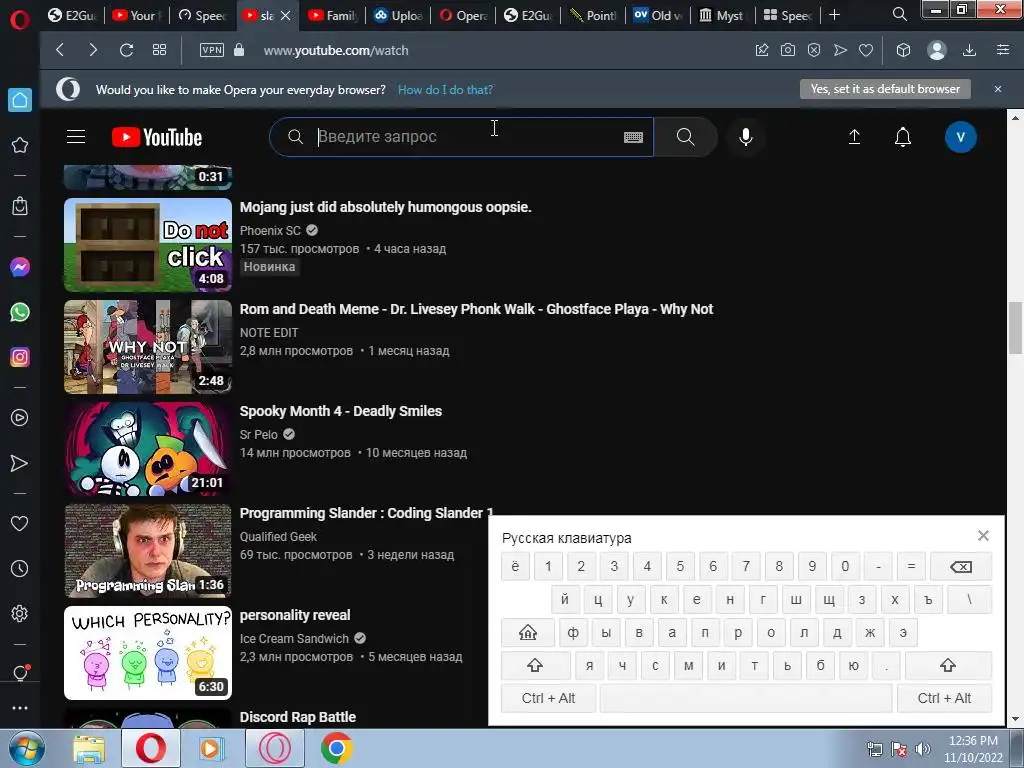Screen dimensions: 1024x768
Task: Click the page vertical scrollbar thumb
Action: coord(1015,328)
